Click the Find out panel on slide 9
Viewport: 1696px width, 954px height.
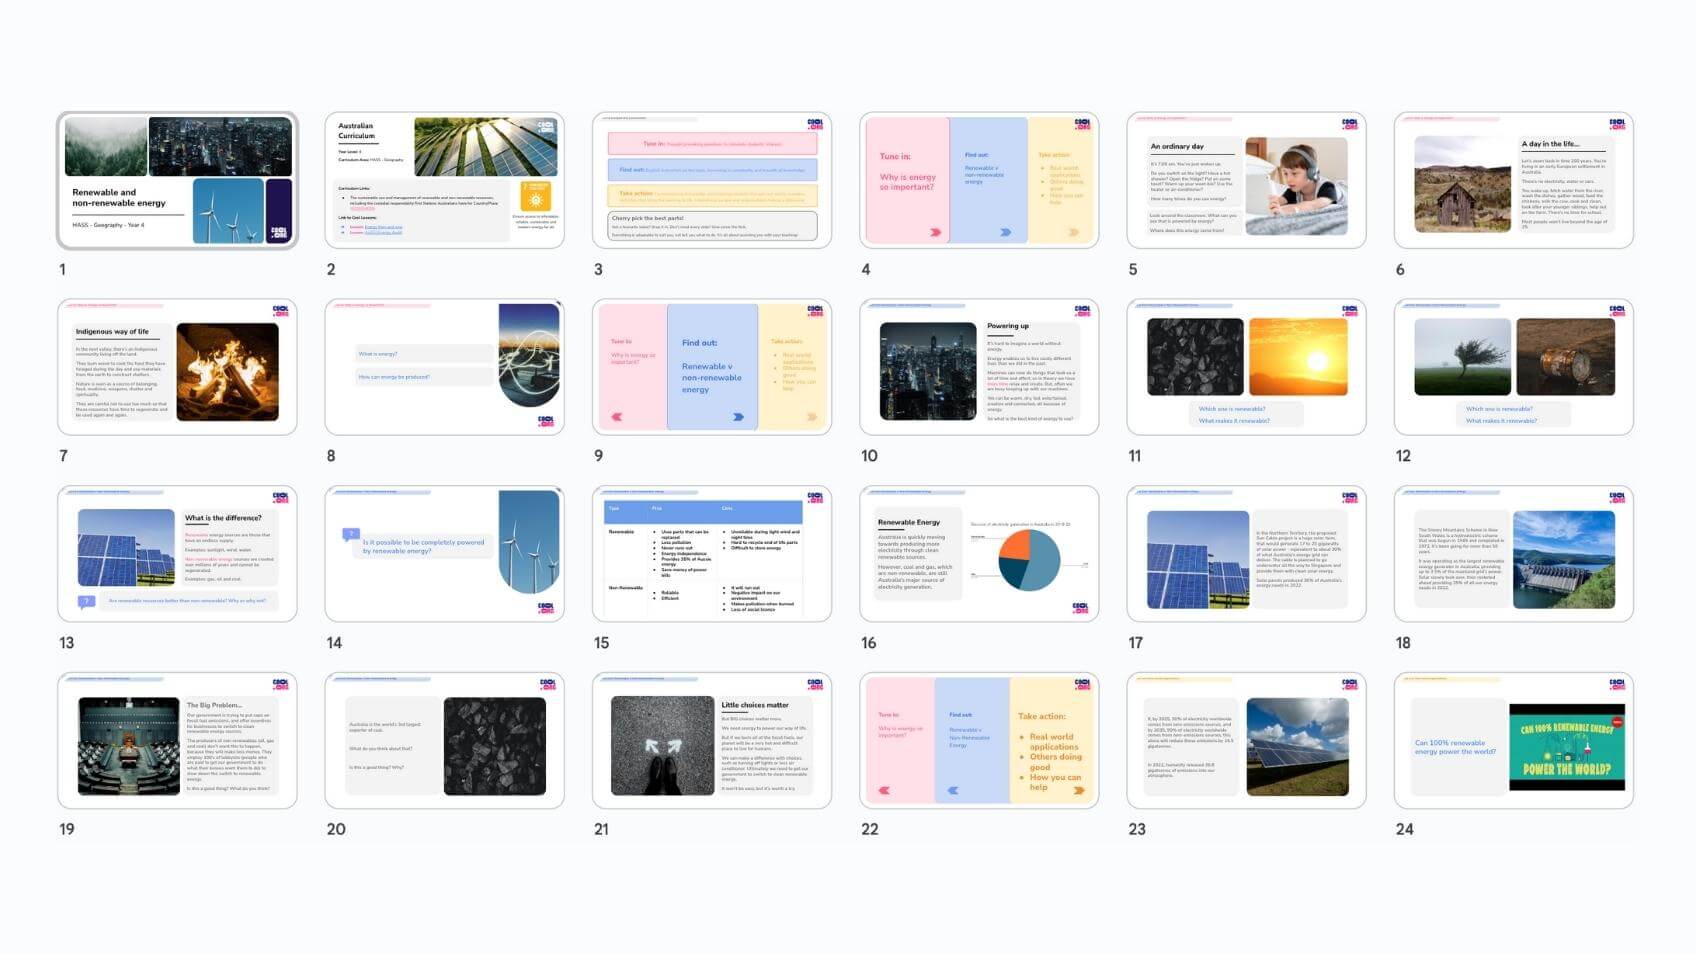click(712, 366)
